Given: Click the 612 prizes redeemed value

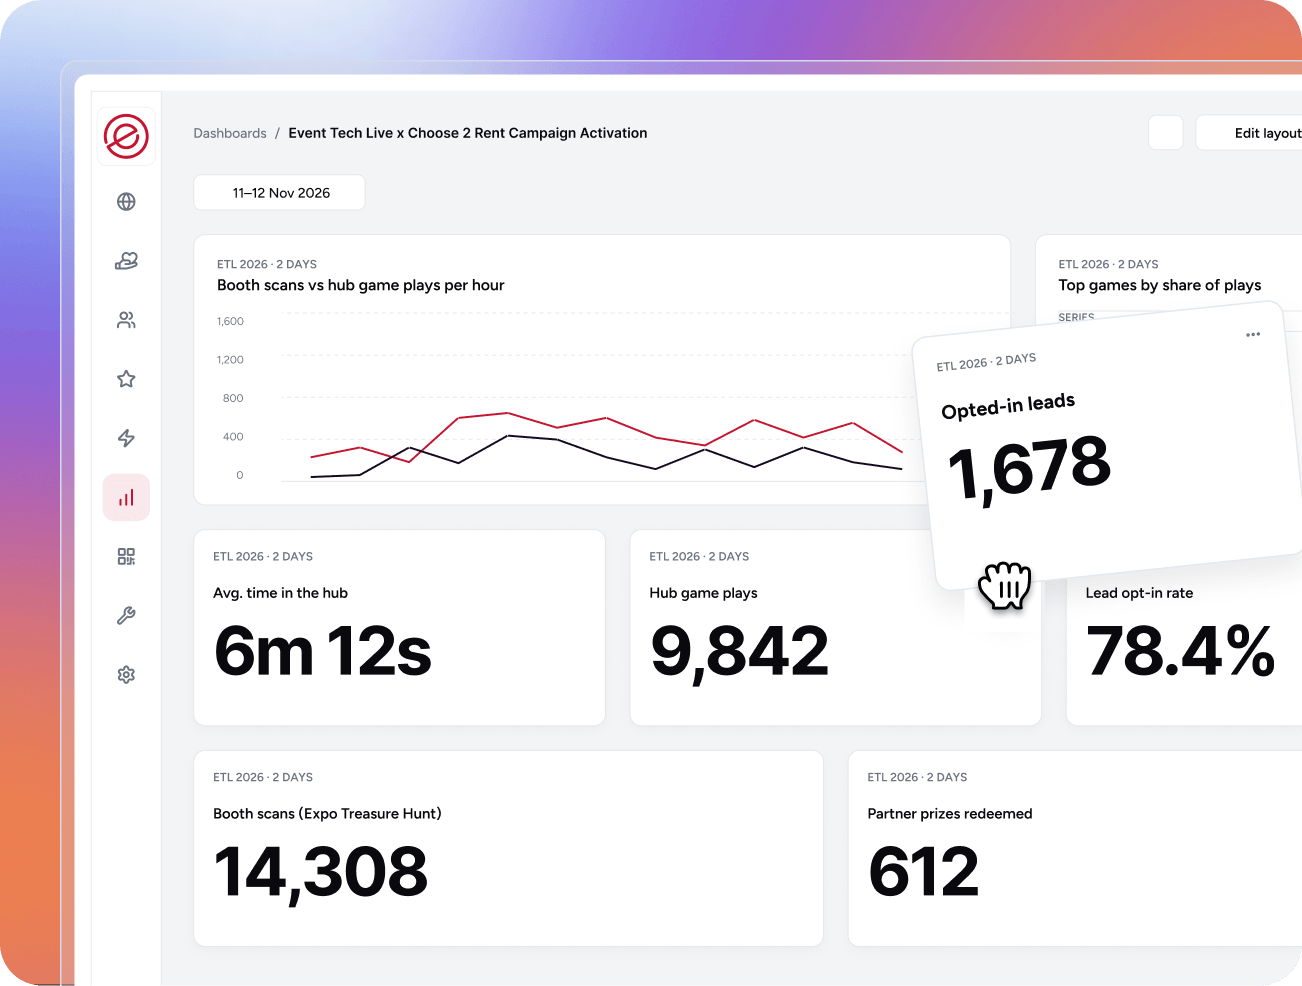Looking at the screenshot, I should [924, 872].
